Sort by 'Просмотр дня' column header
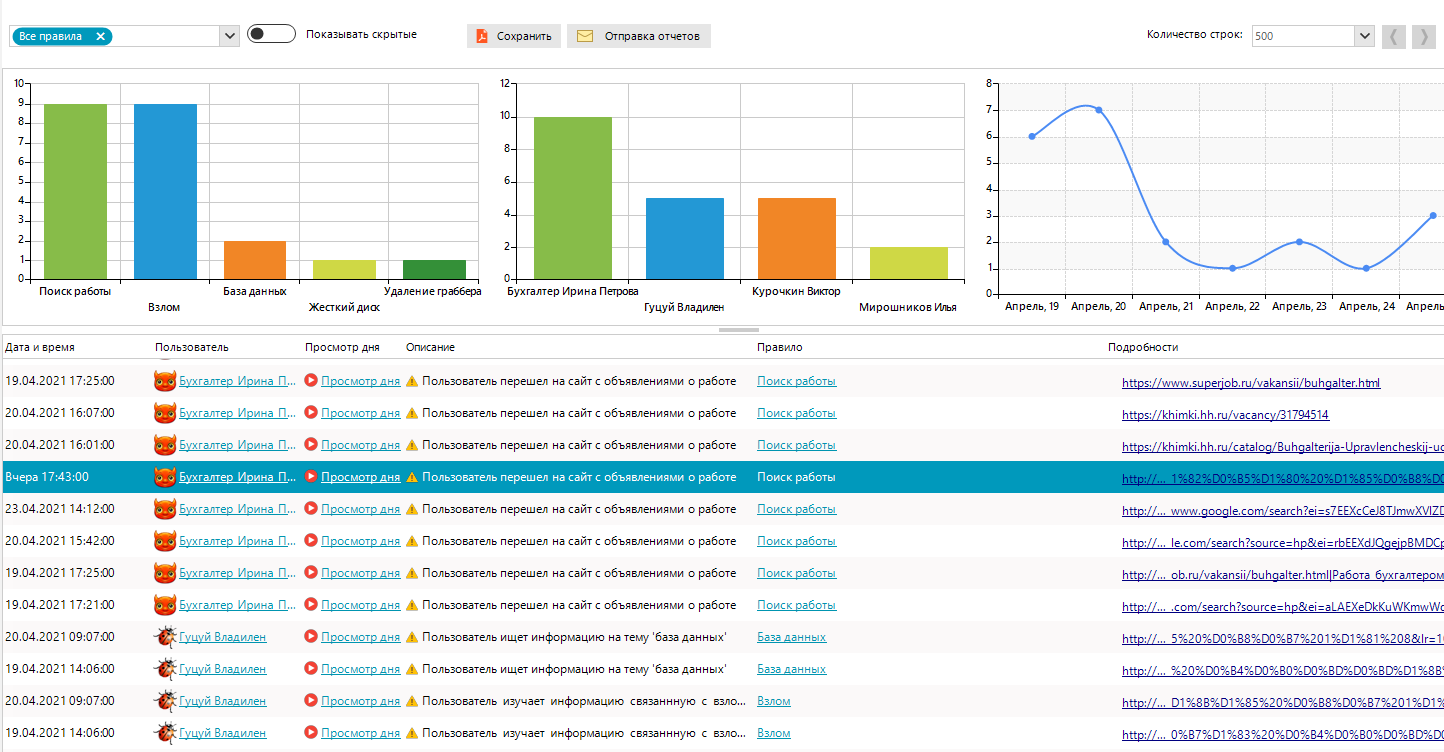The height and width of the screenshot is (752, 1444). click(342, 347)
